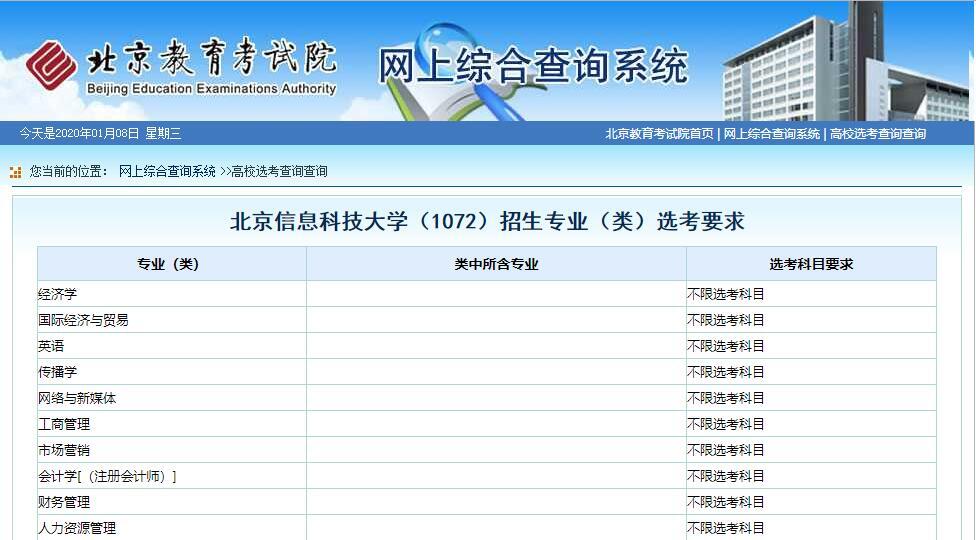Click 不限选考科目 in the 网络与新媒体 row

point(725,398)
